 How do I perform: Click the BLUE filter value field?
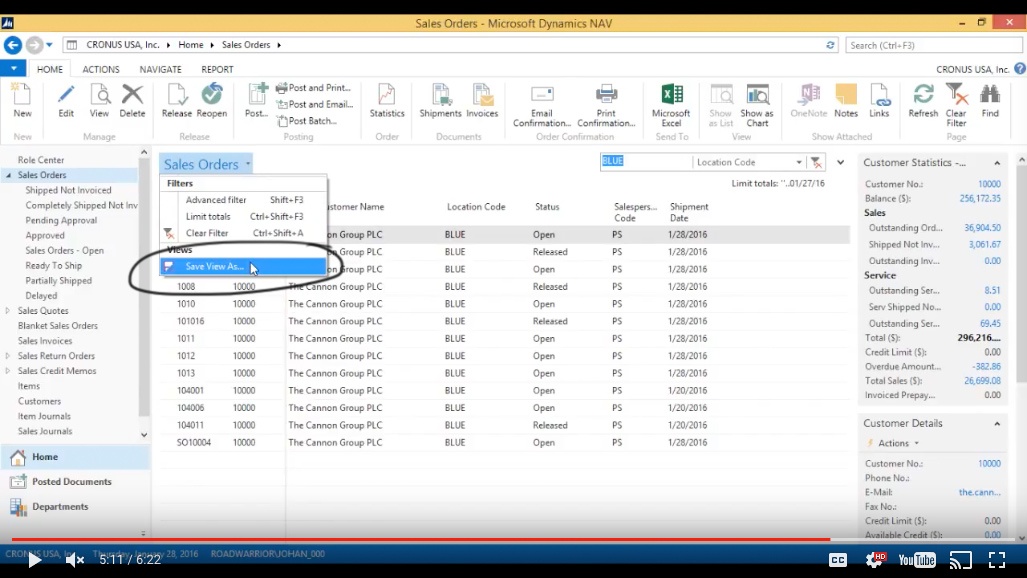(x=646, y=161)
